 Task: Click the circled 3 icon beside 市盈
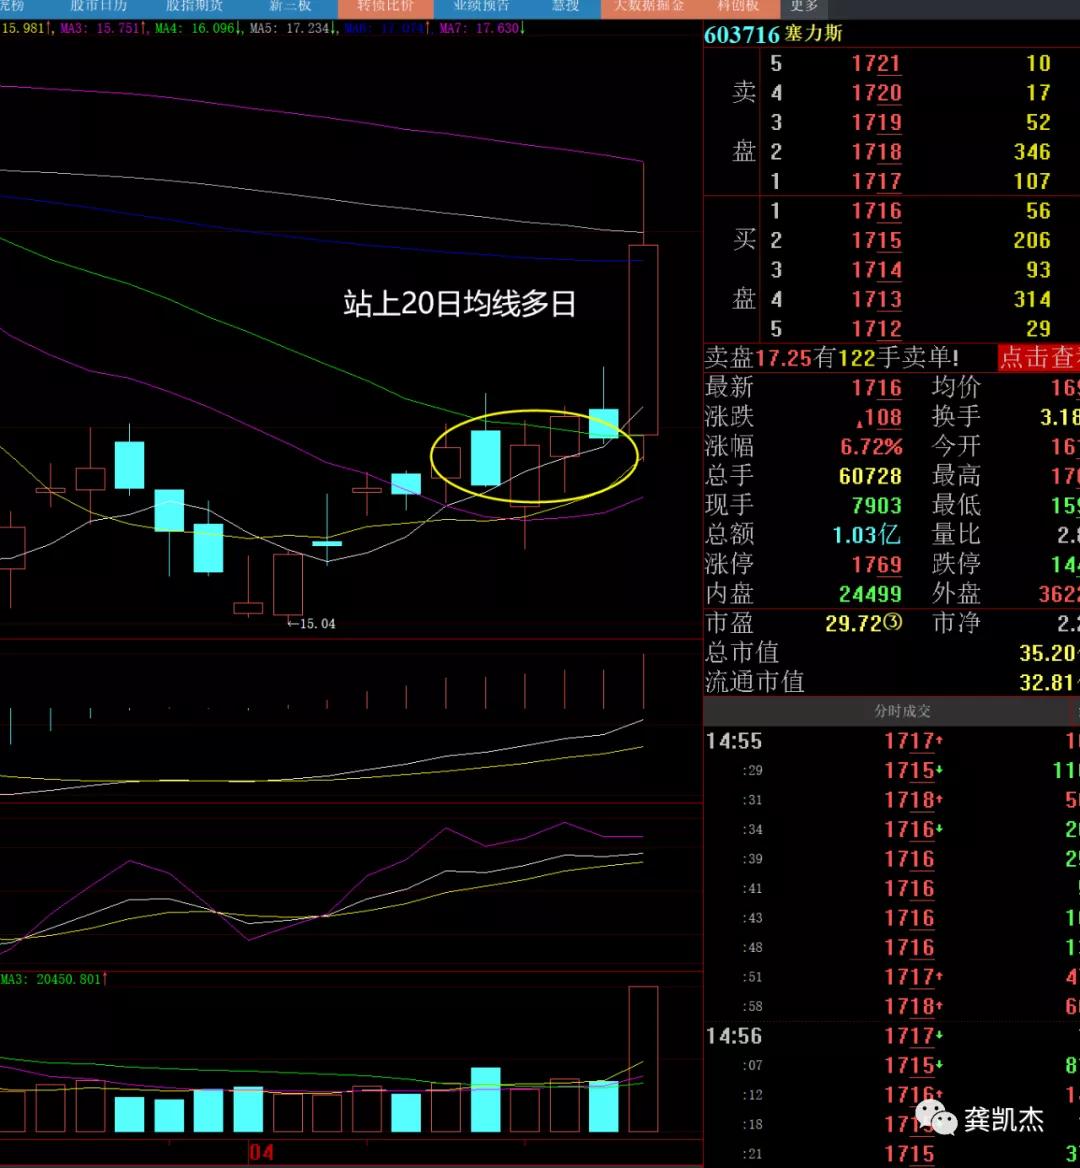point(893,623)
